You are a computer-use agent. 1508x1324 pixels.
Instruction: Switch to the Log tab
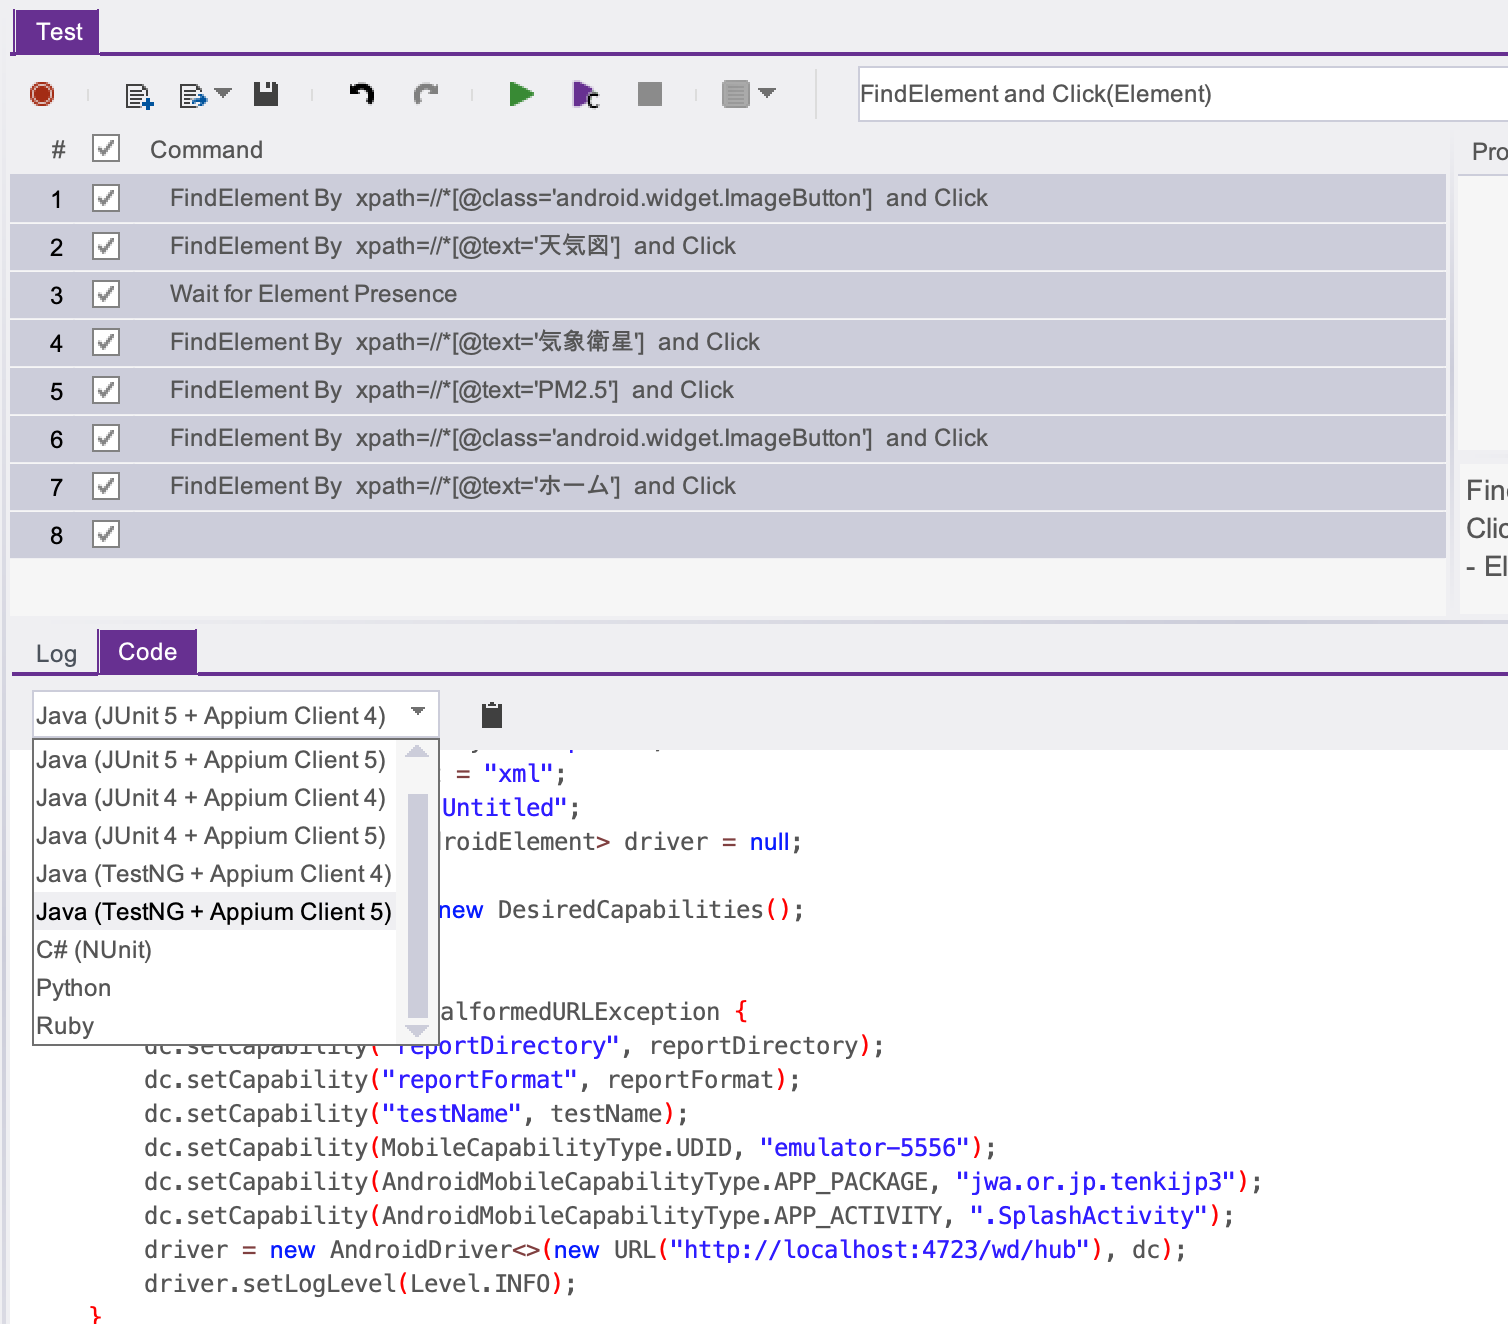(x=56, y=653)
